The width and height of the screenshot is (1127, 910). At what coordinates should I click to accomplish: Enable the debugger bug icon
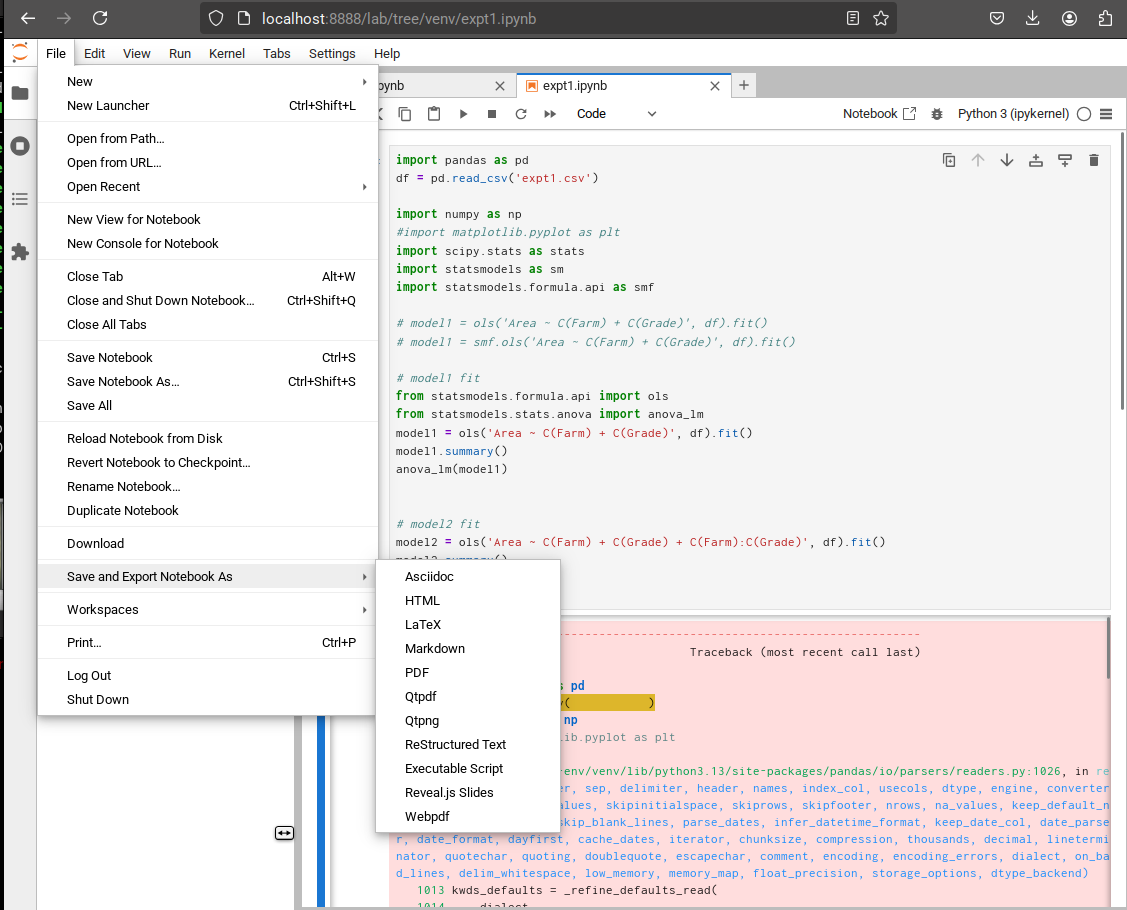pos(937,114)
